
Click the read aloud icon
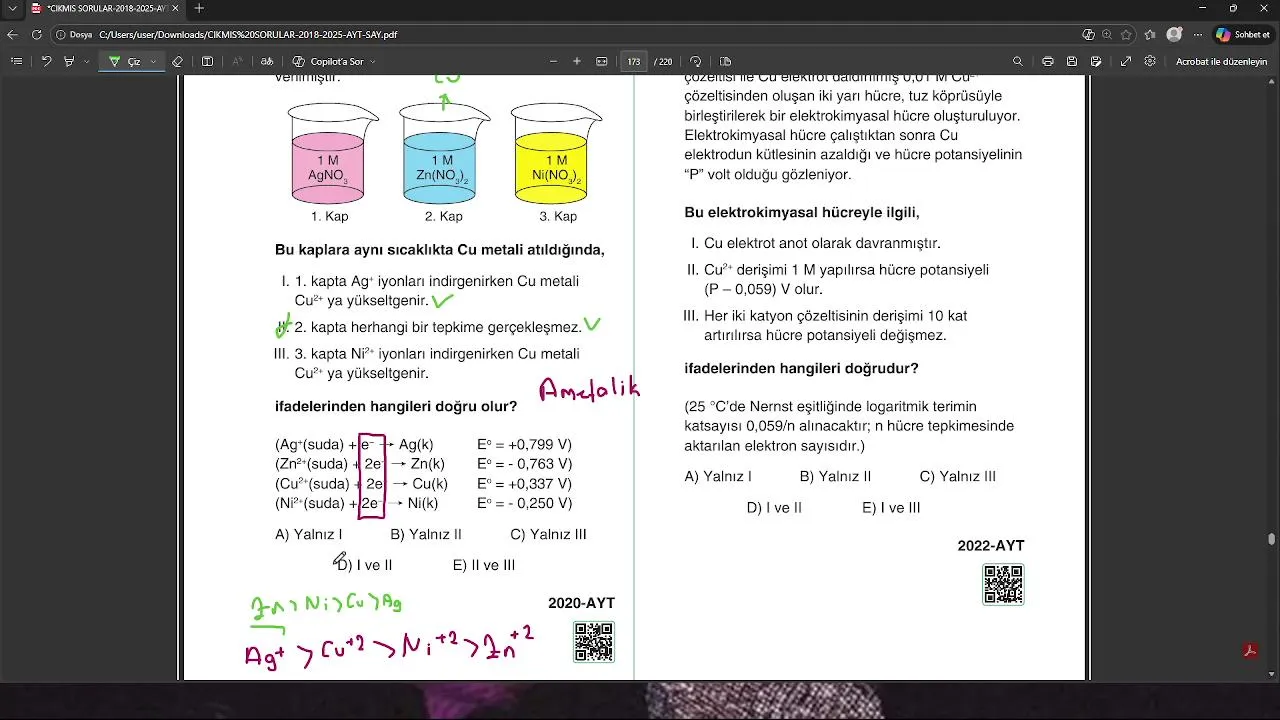click(x=237, y=61)
